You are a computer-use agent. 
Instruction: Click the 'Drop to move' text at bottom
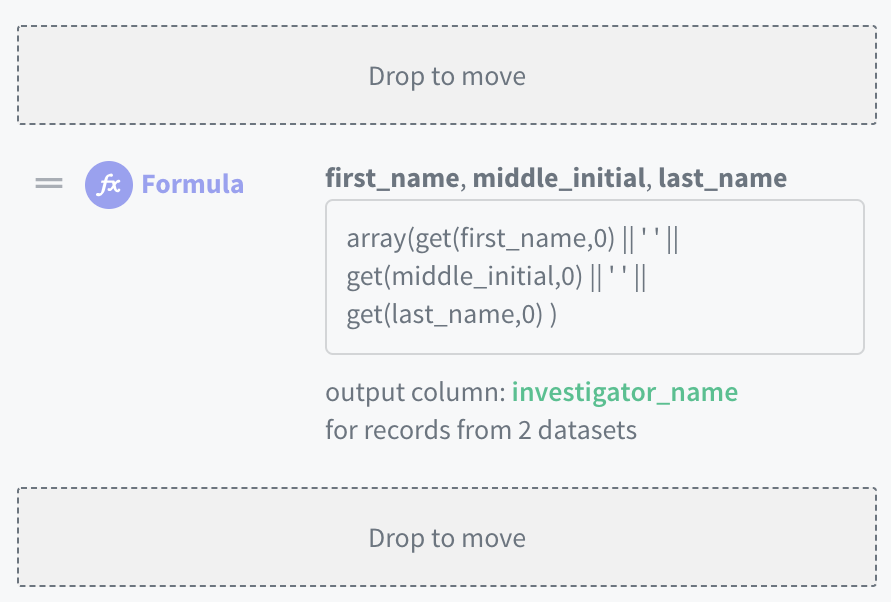[447, 538]
